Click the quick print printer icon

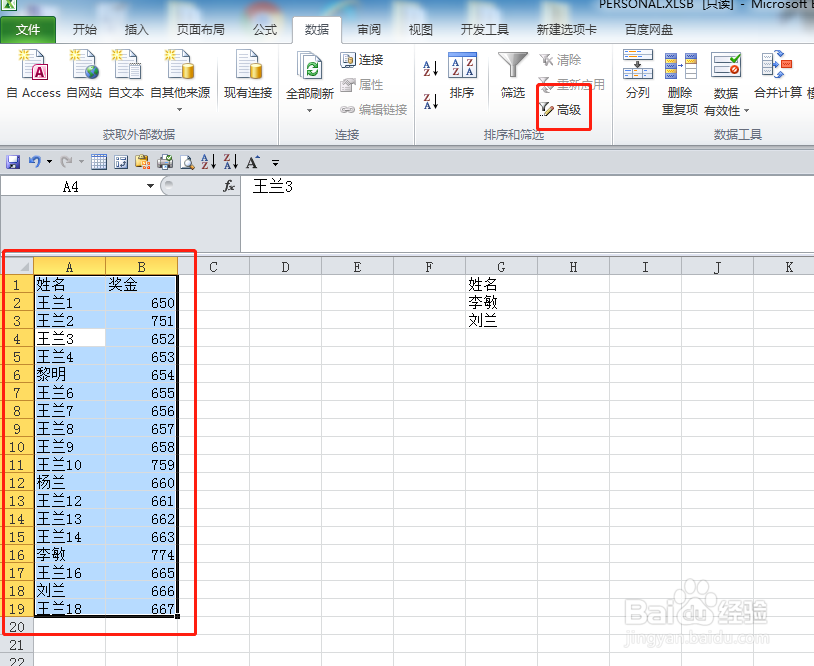[165, 162]
